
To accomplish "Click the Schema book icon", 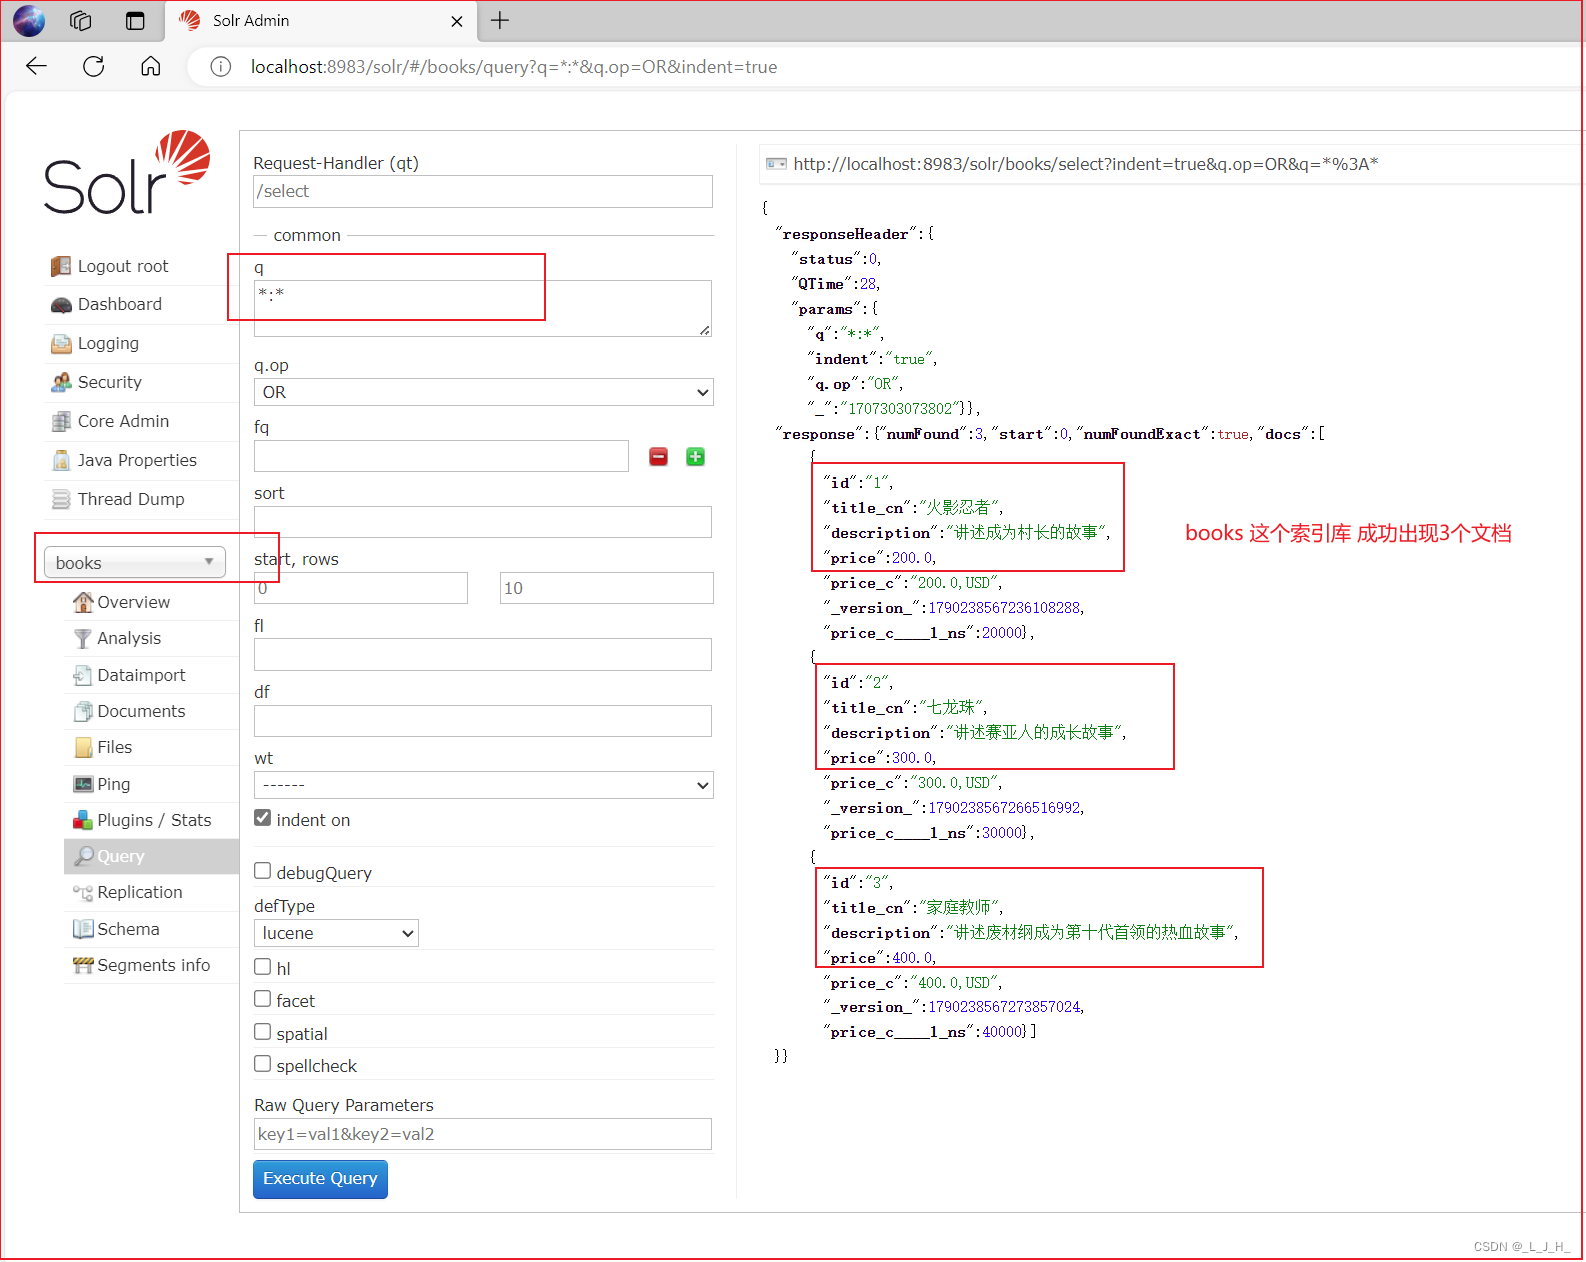I will tap(83, 929).
